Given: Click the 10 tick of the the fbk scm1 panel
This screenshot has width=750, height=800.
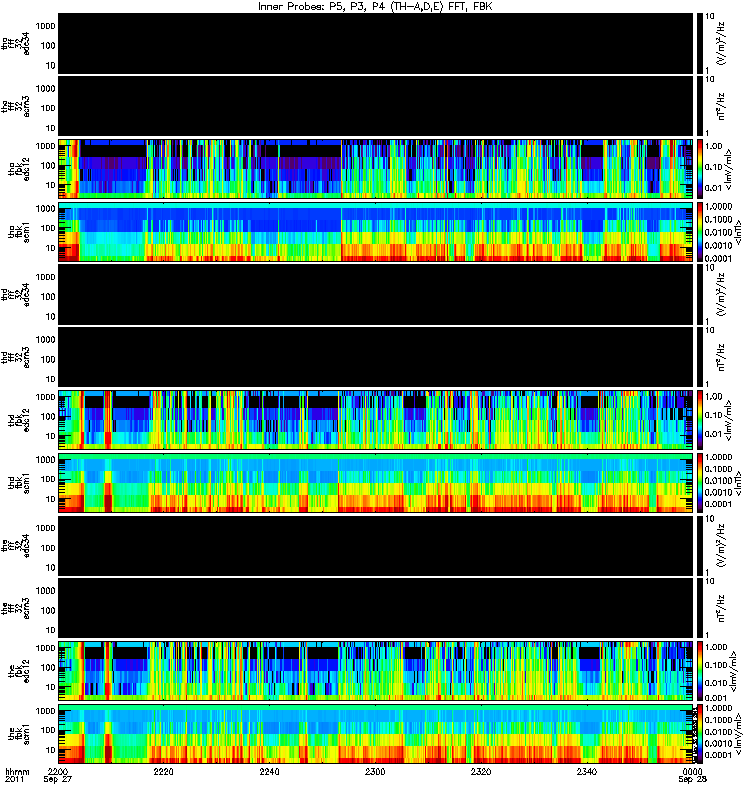Looking at the screenshot, I should coord(51,750).
